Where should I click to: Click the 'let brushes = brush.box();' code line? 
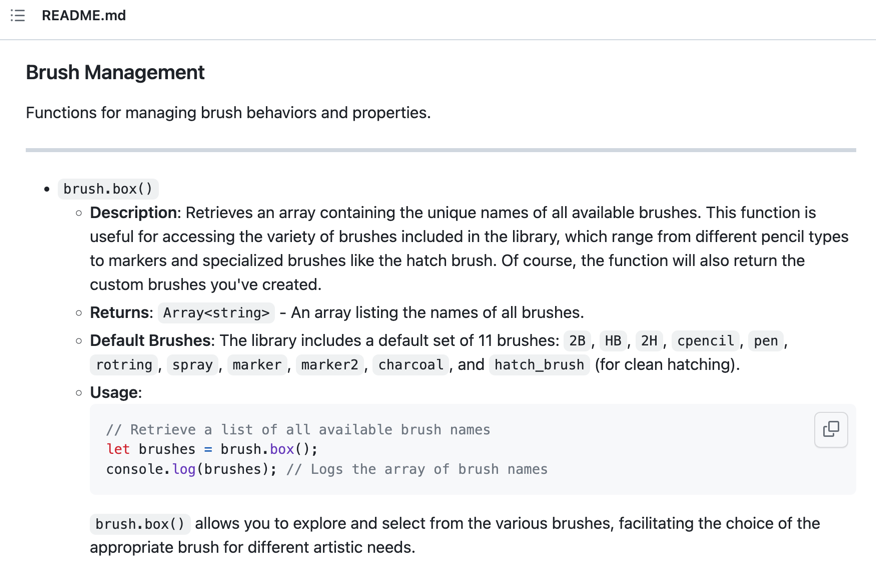tap(212, 449)
